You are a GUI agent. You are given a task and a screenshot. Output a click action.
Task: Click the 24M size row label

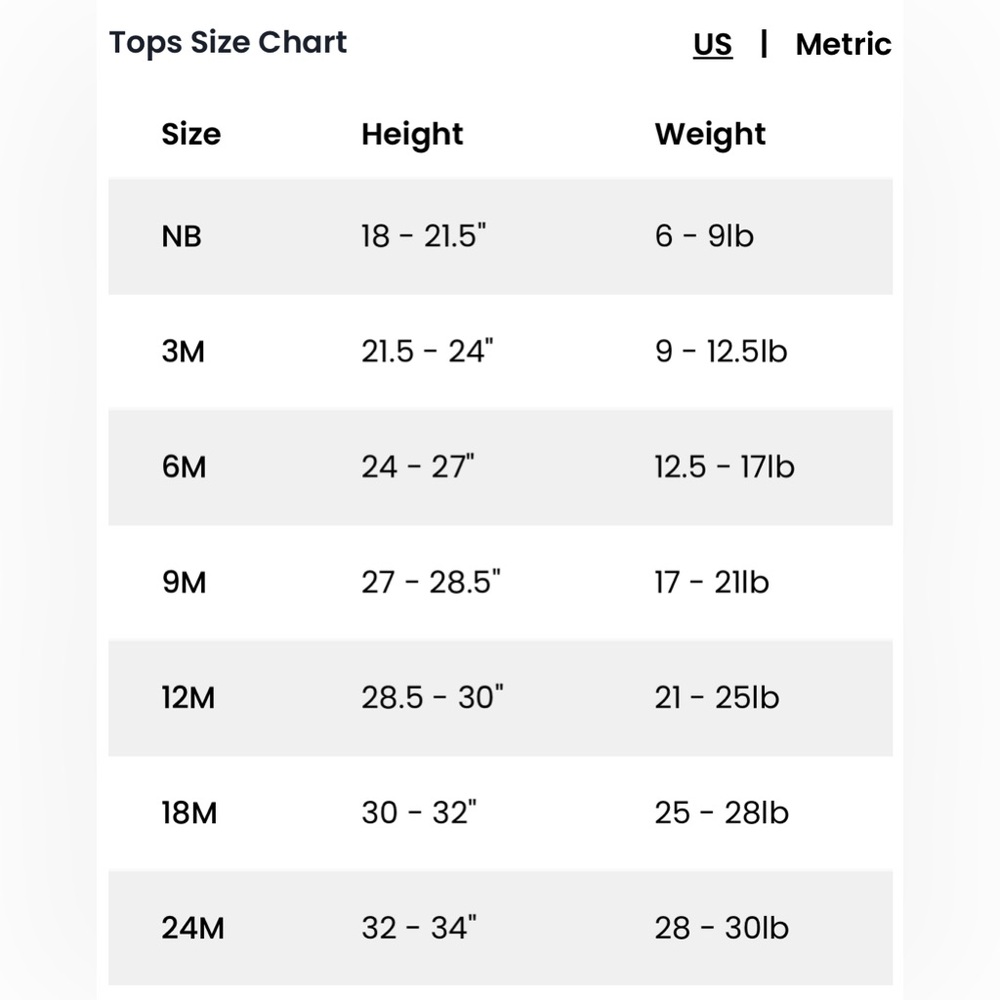coord(193,928)
